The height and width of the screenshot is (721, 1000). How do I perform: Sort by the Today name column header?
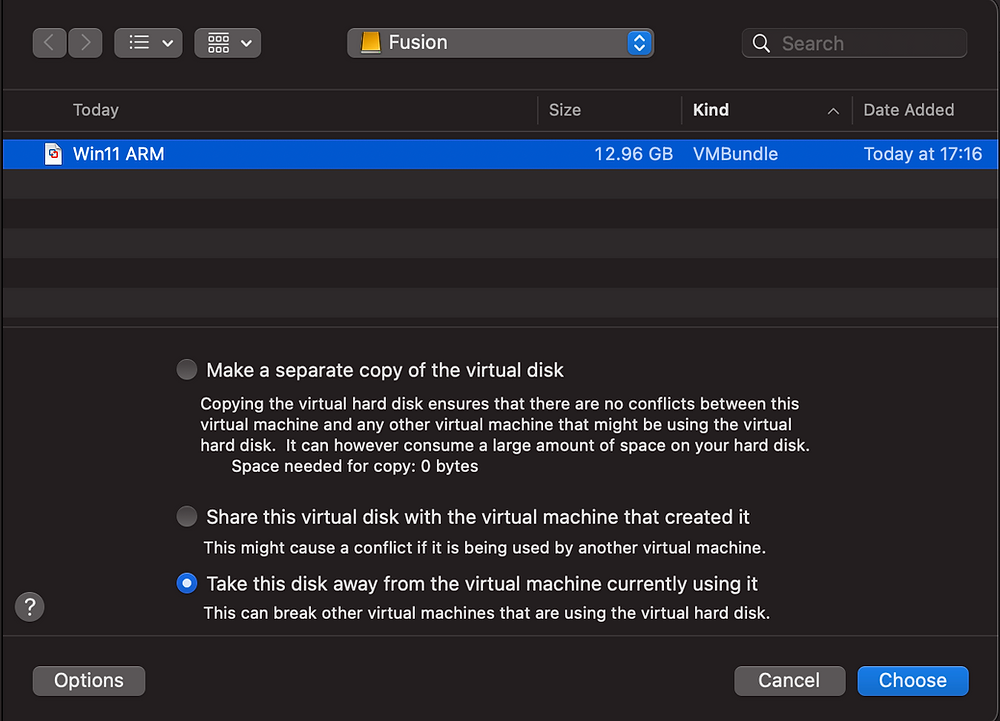tap(96, 110)
